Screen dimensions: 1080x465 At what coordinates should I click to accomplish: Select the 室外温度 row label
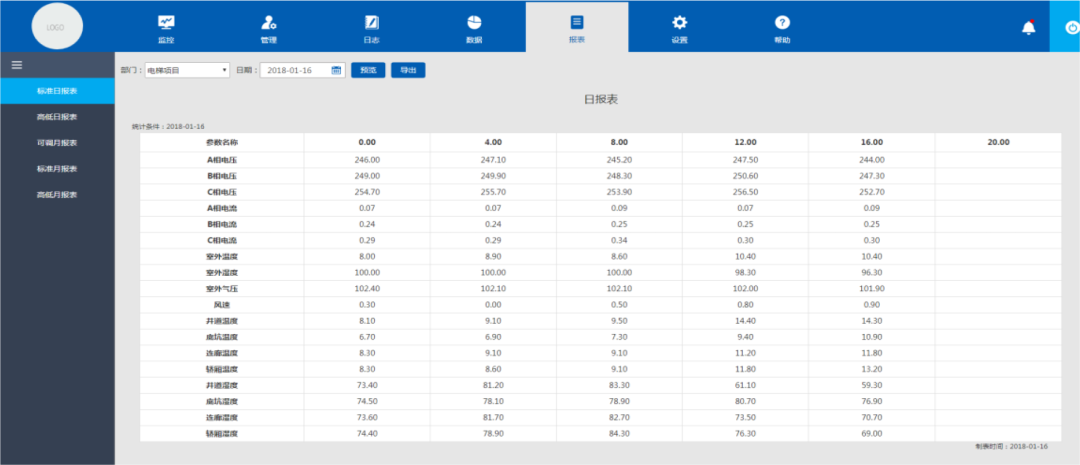coord(222,257)
